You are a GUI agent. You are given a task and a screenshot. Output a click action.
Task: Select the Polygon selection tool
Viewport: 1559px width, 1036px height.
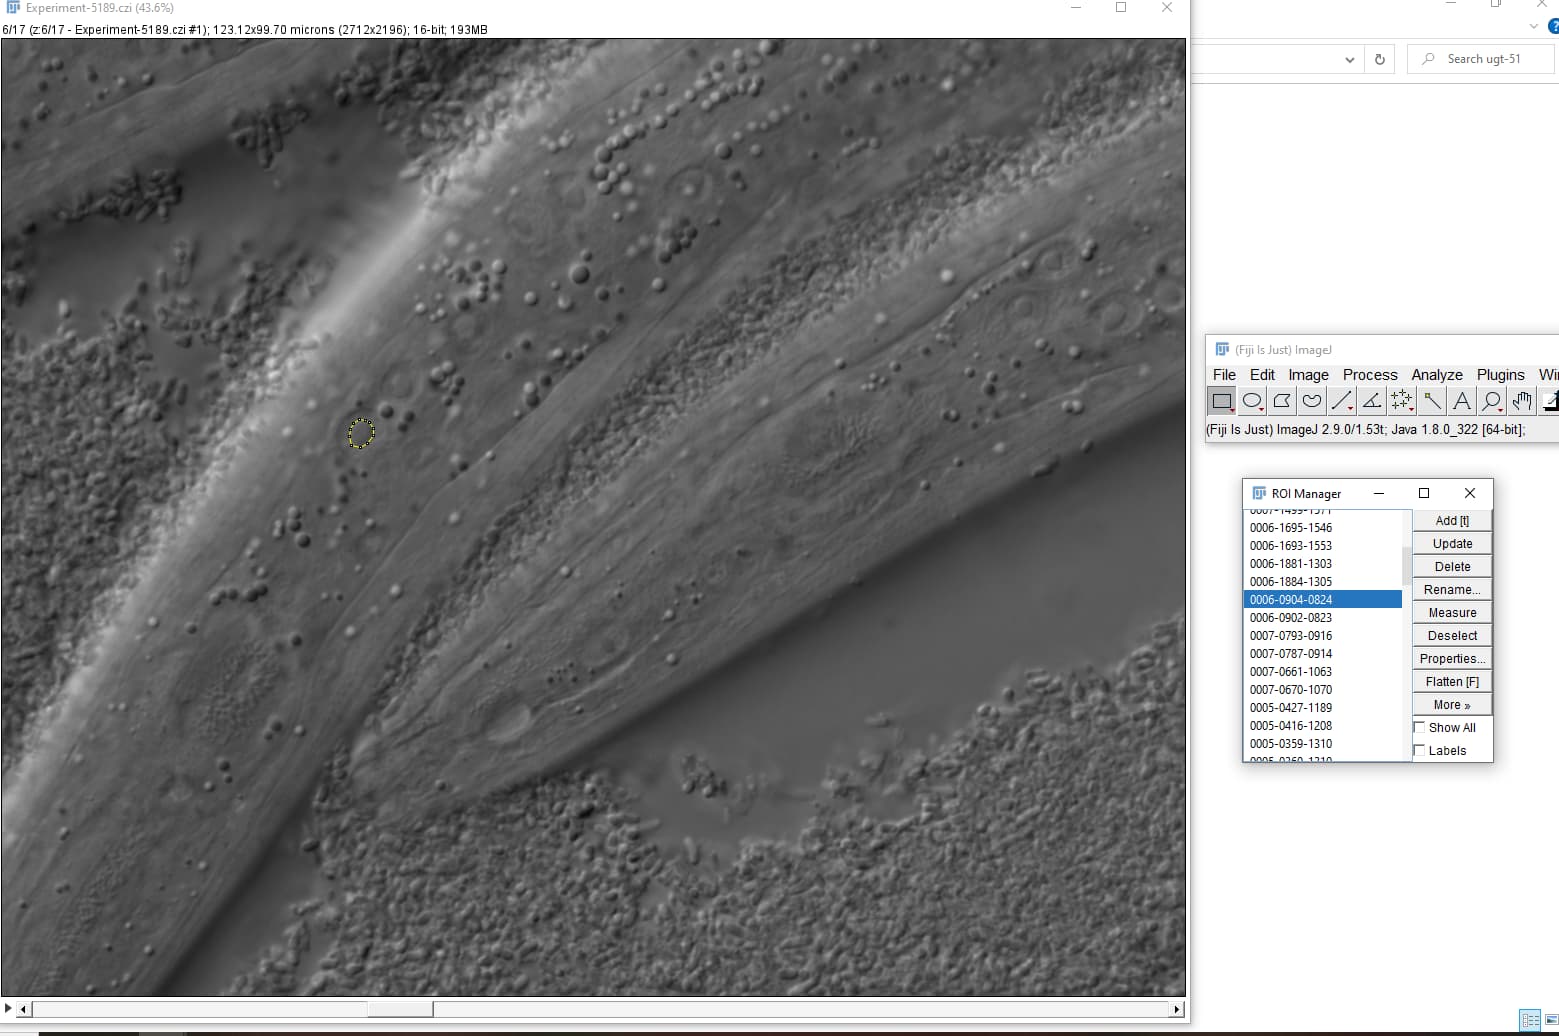point(1281,400)
